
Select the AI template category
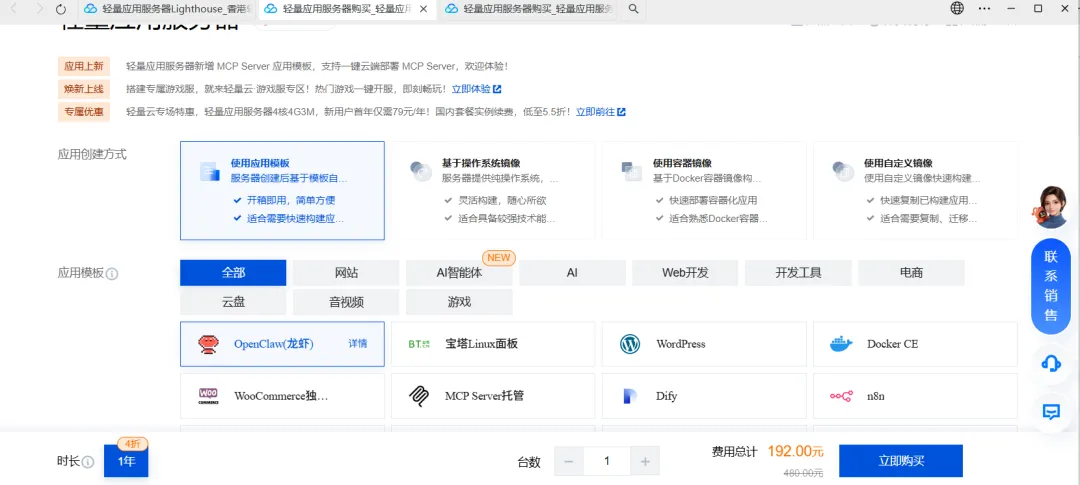572,273
